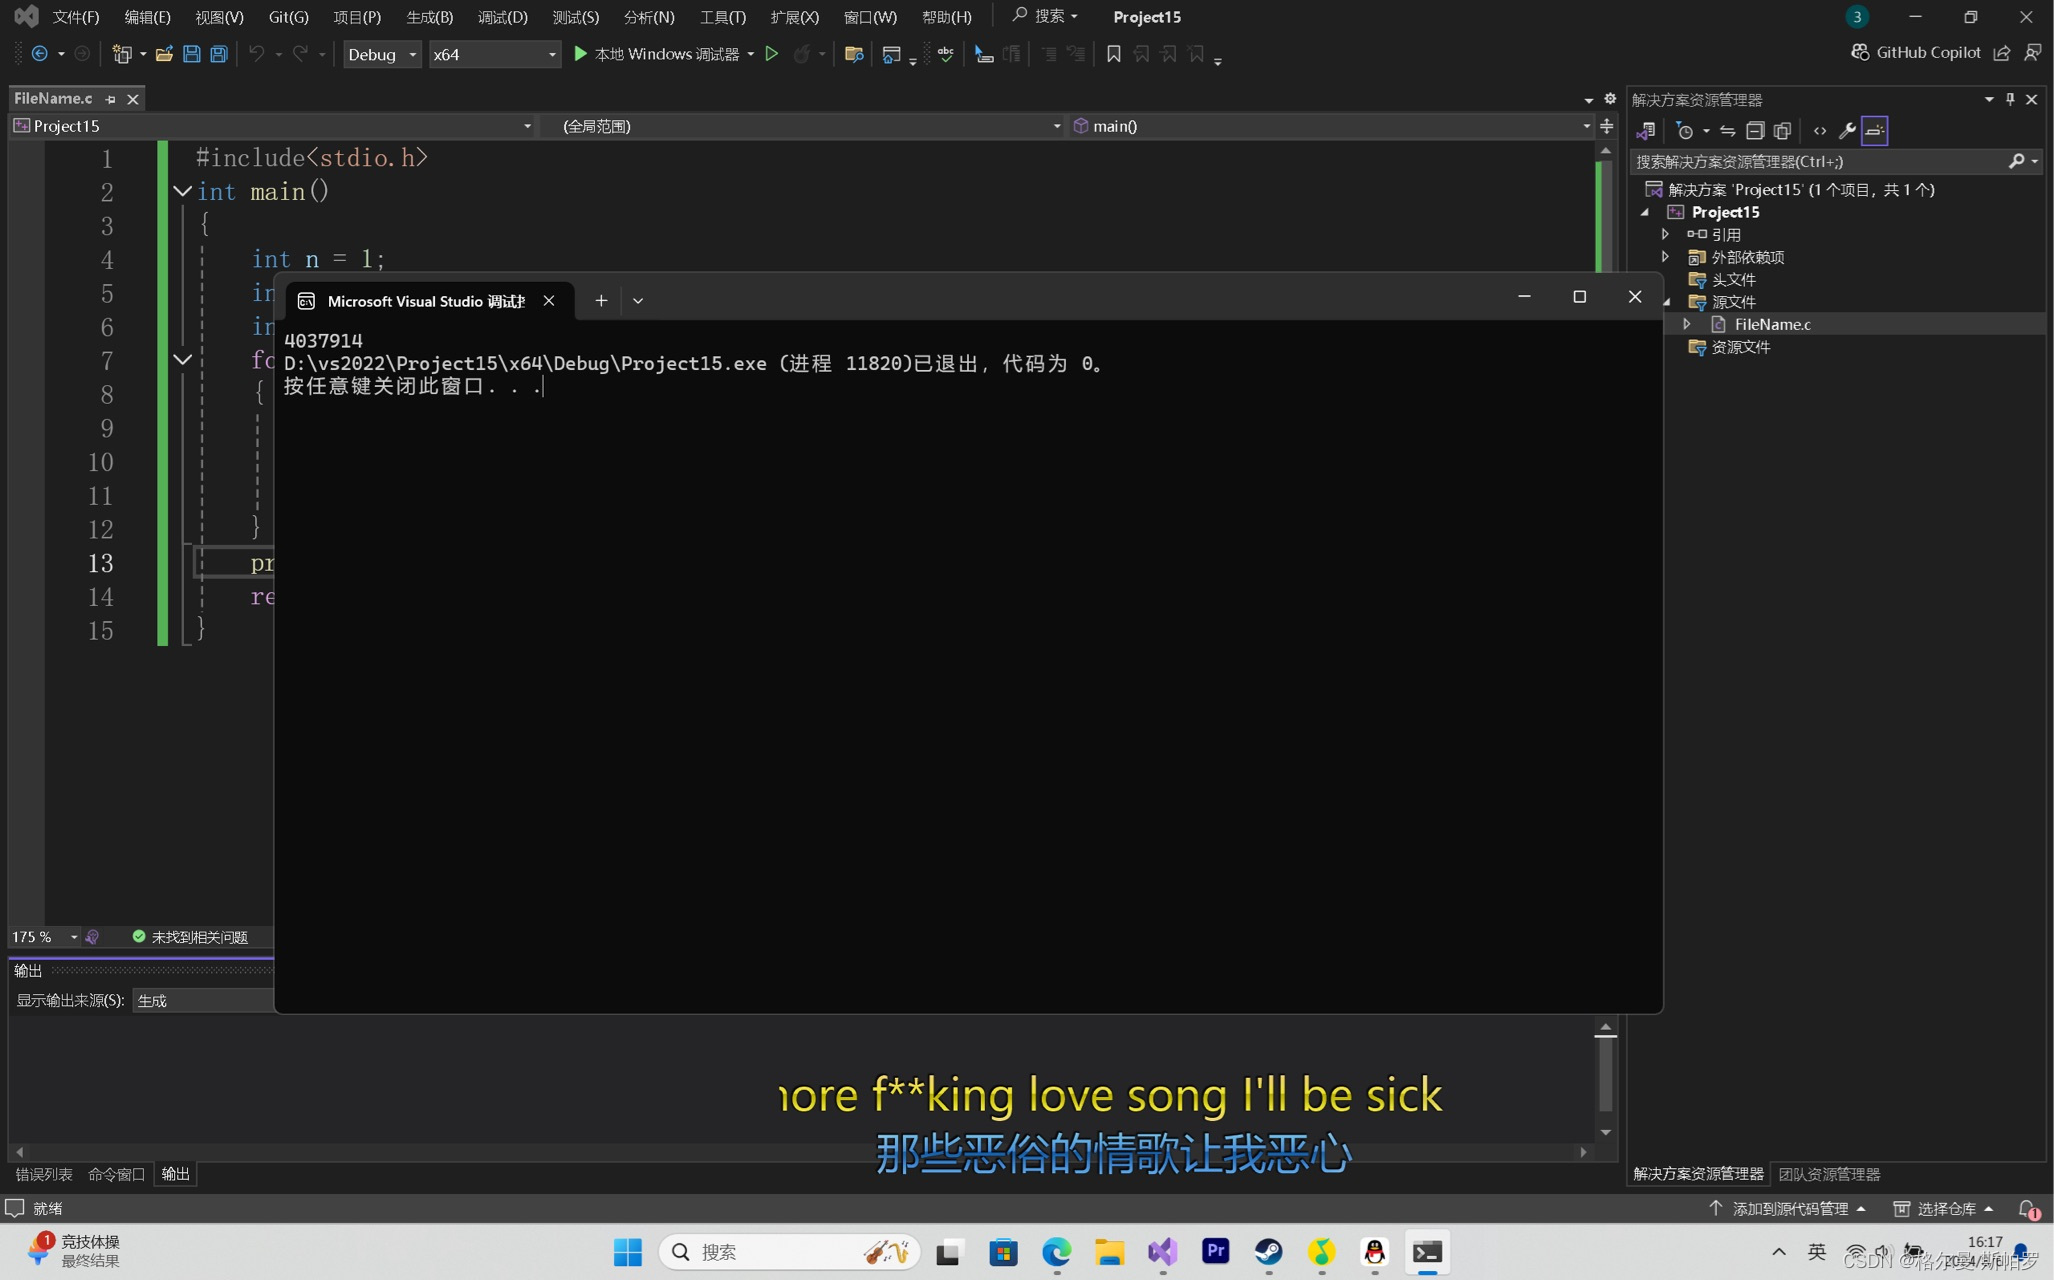2054x1280 pixels.
Task: Select FileName.c in Solution Explorer
Action: (1772, 324)
